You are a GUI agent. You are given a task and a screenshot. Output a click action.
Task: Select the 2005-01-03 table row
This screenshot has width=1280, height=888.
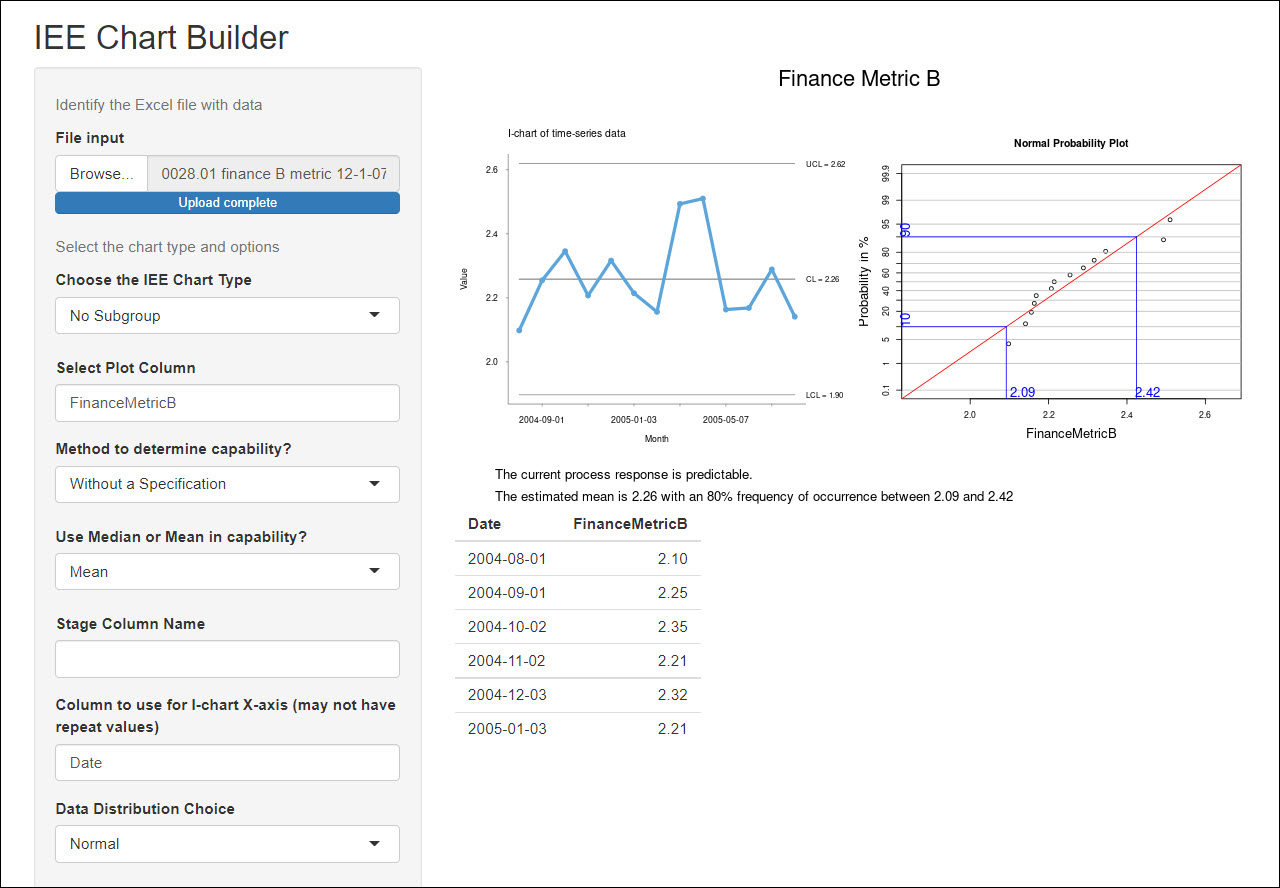(577, 729)
